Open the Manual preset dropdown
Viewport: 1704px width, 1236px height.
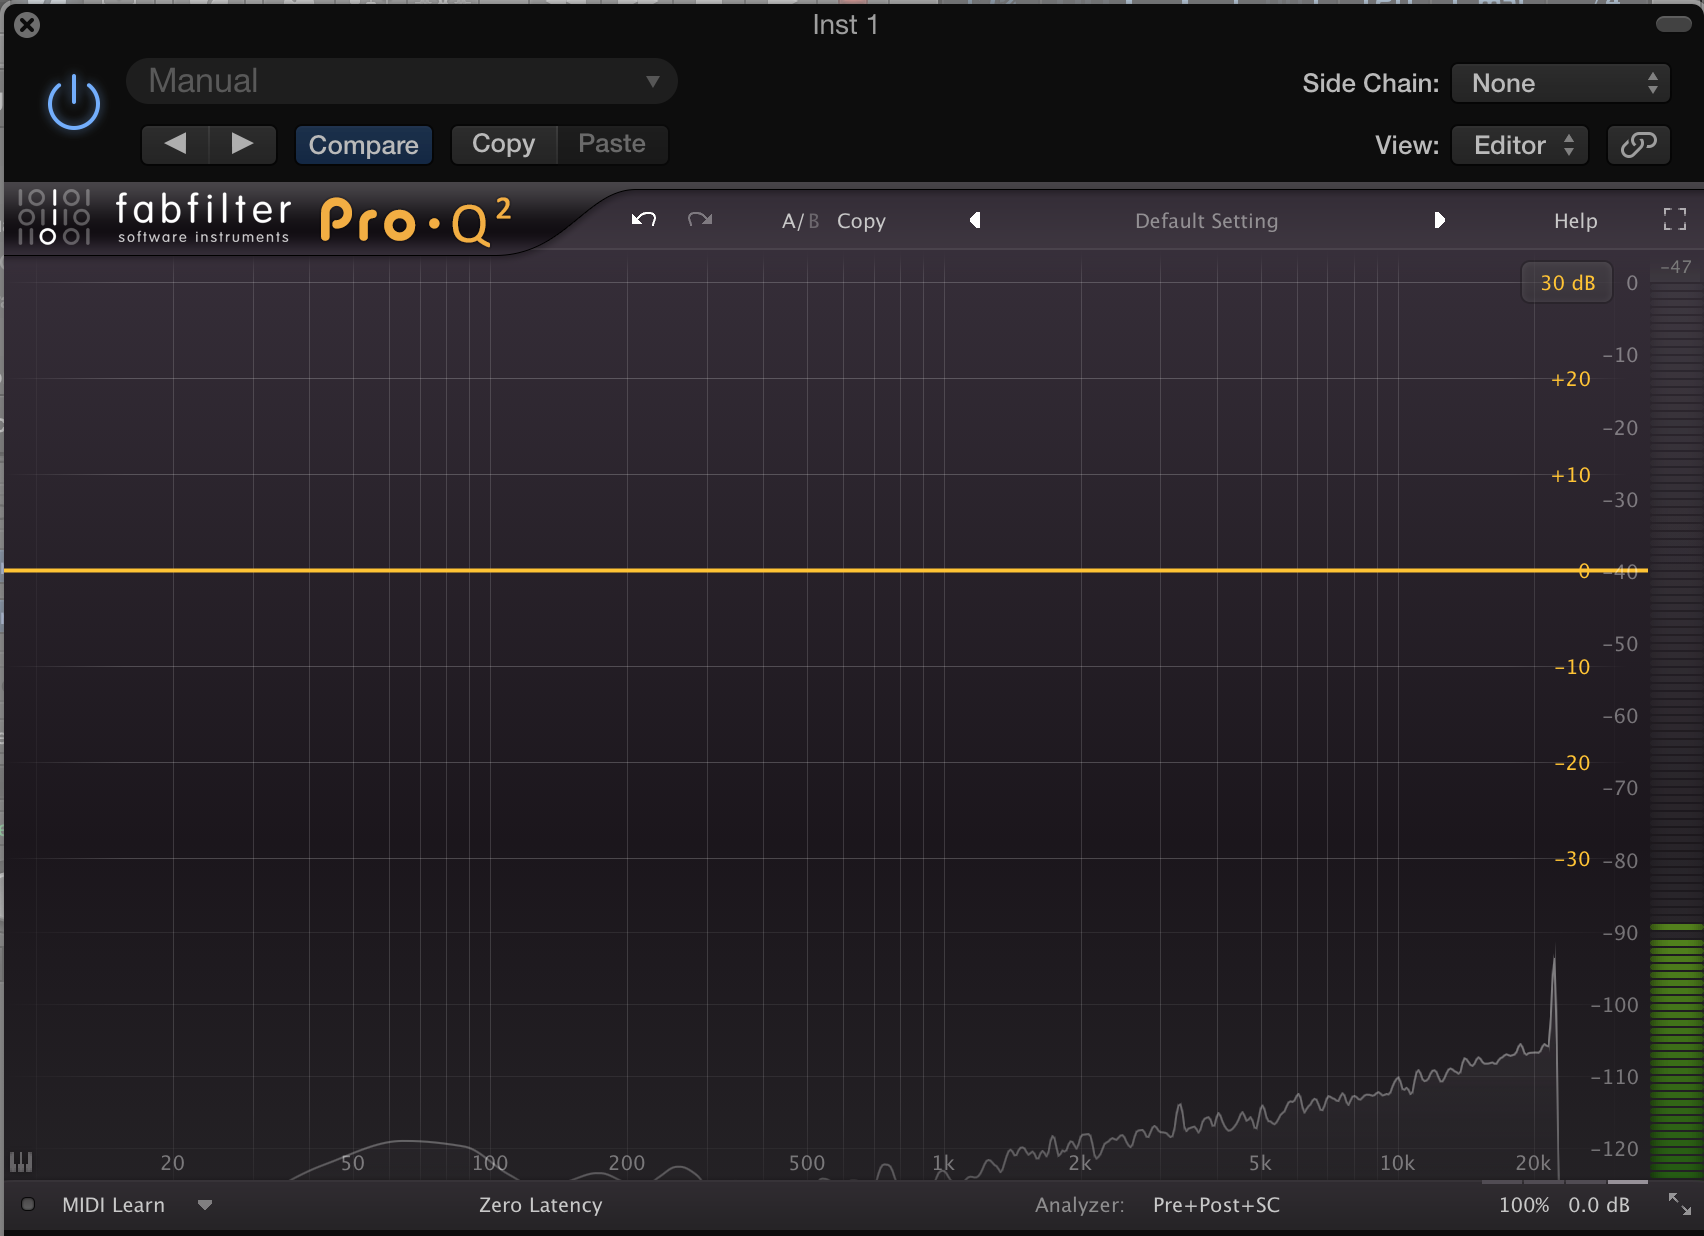coord(402,81)
